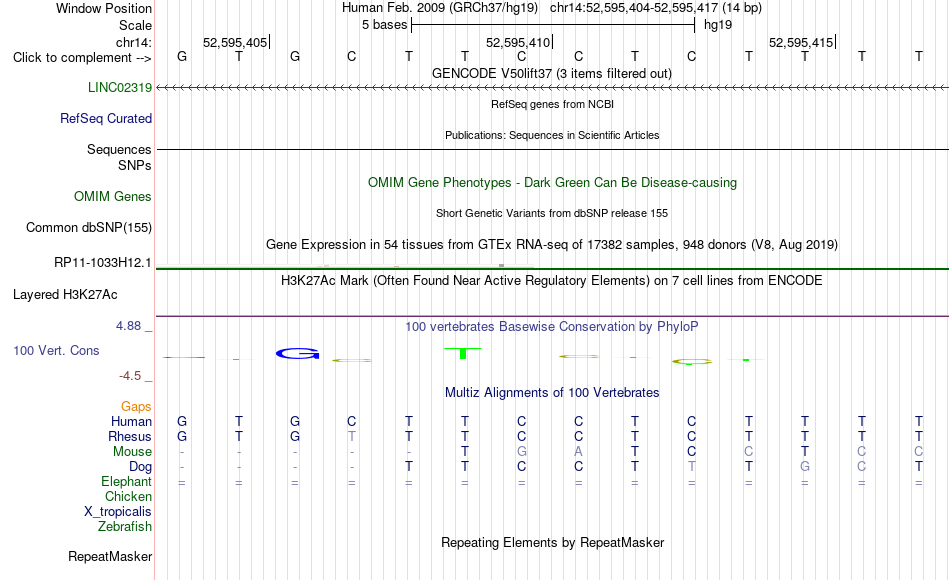
Task: Click the RP11-1033H12.1 GTEx item label
Action: point(102,262)
